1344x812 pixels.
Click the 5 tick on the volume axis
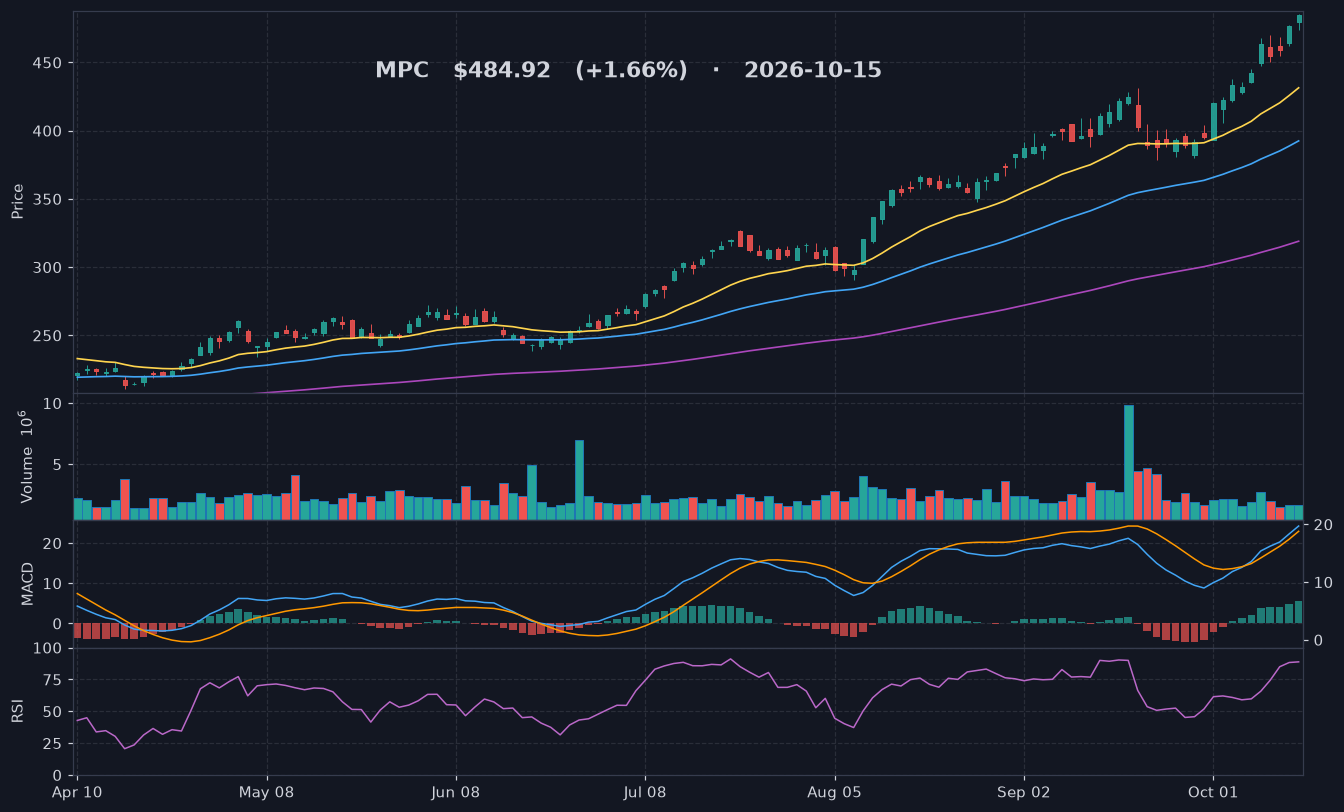pyautogui.click(x=59, y=465)
